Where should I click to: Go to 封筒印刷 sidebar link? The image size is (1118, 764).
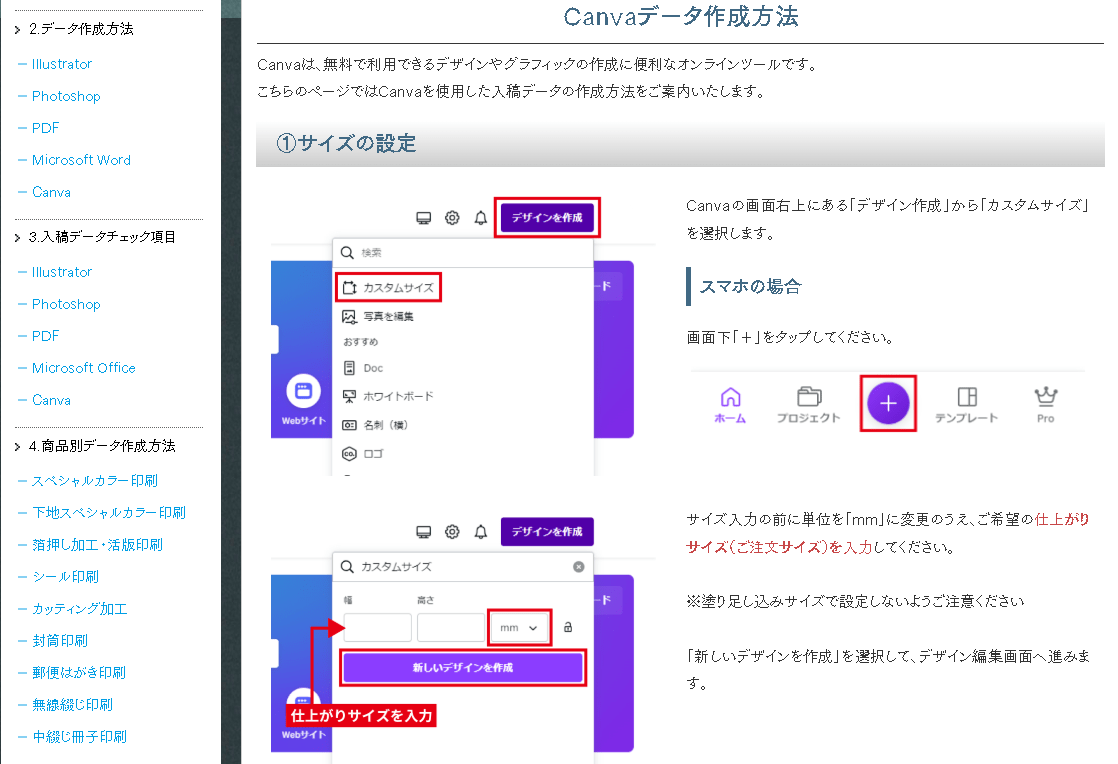tap(60, 641)
